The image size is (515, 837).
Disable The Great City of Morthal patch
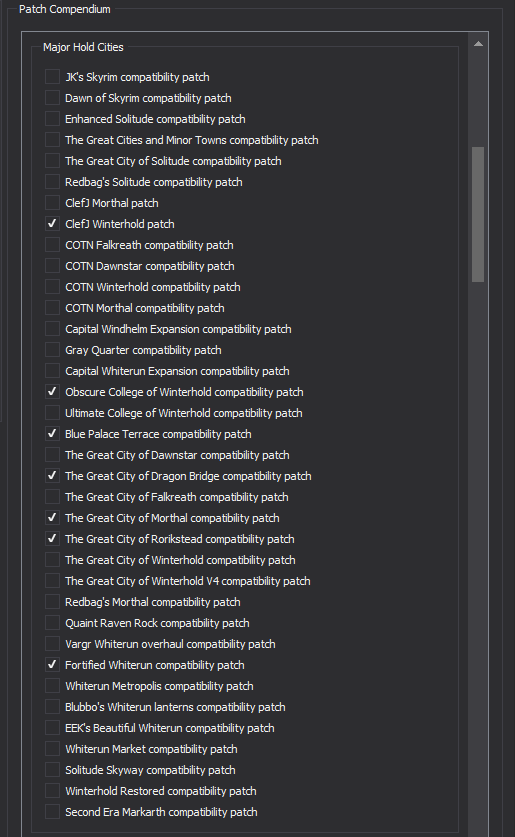click(x=52, y=518)
